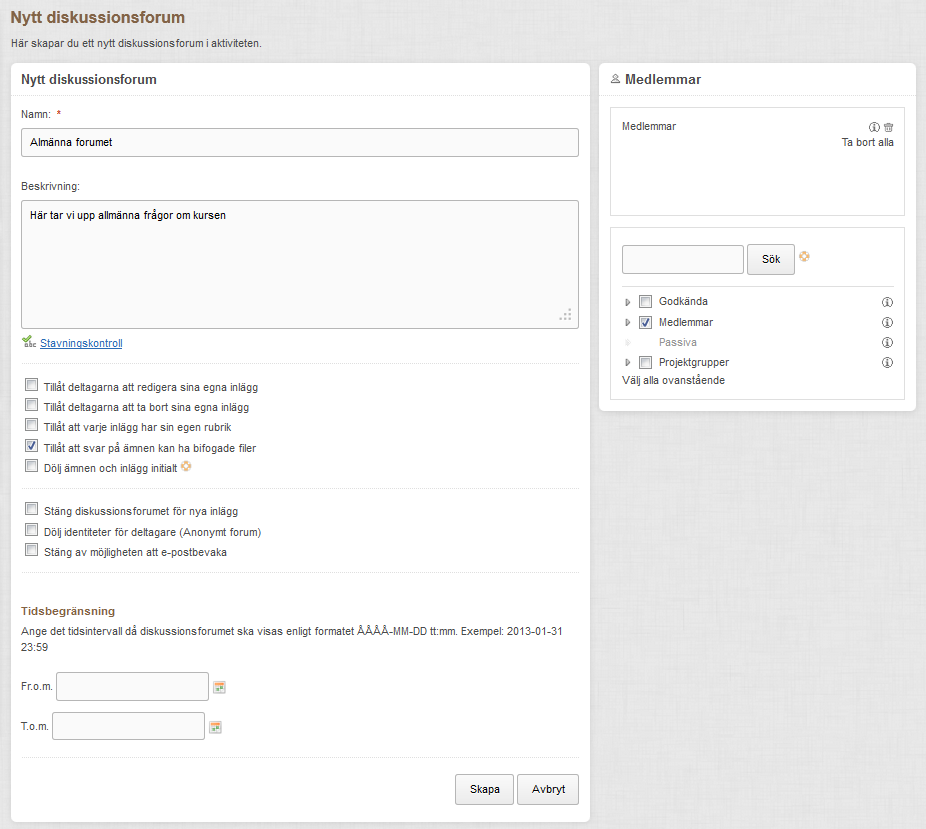This screenshot has width=926, height=829.
Task: Enable Dölj identiteter för deltagare (Anonymt forum)
Action: click(32, 530)
